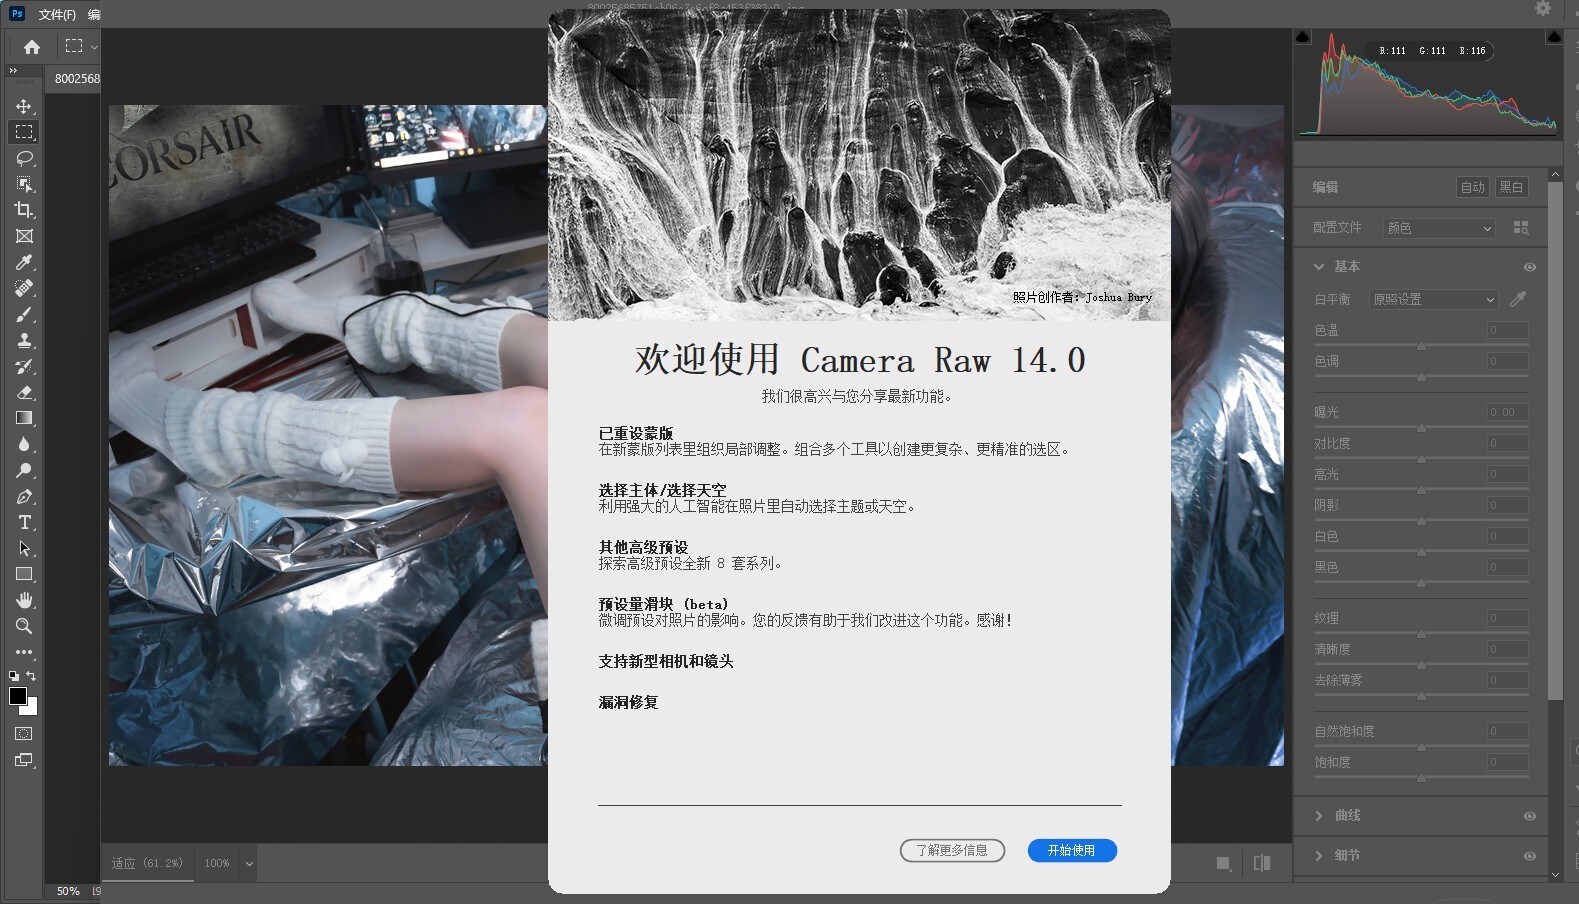1579x904 pixels.
Task: Open the zoom level dropdown arrow
Action: tap(249, 863)
